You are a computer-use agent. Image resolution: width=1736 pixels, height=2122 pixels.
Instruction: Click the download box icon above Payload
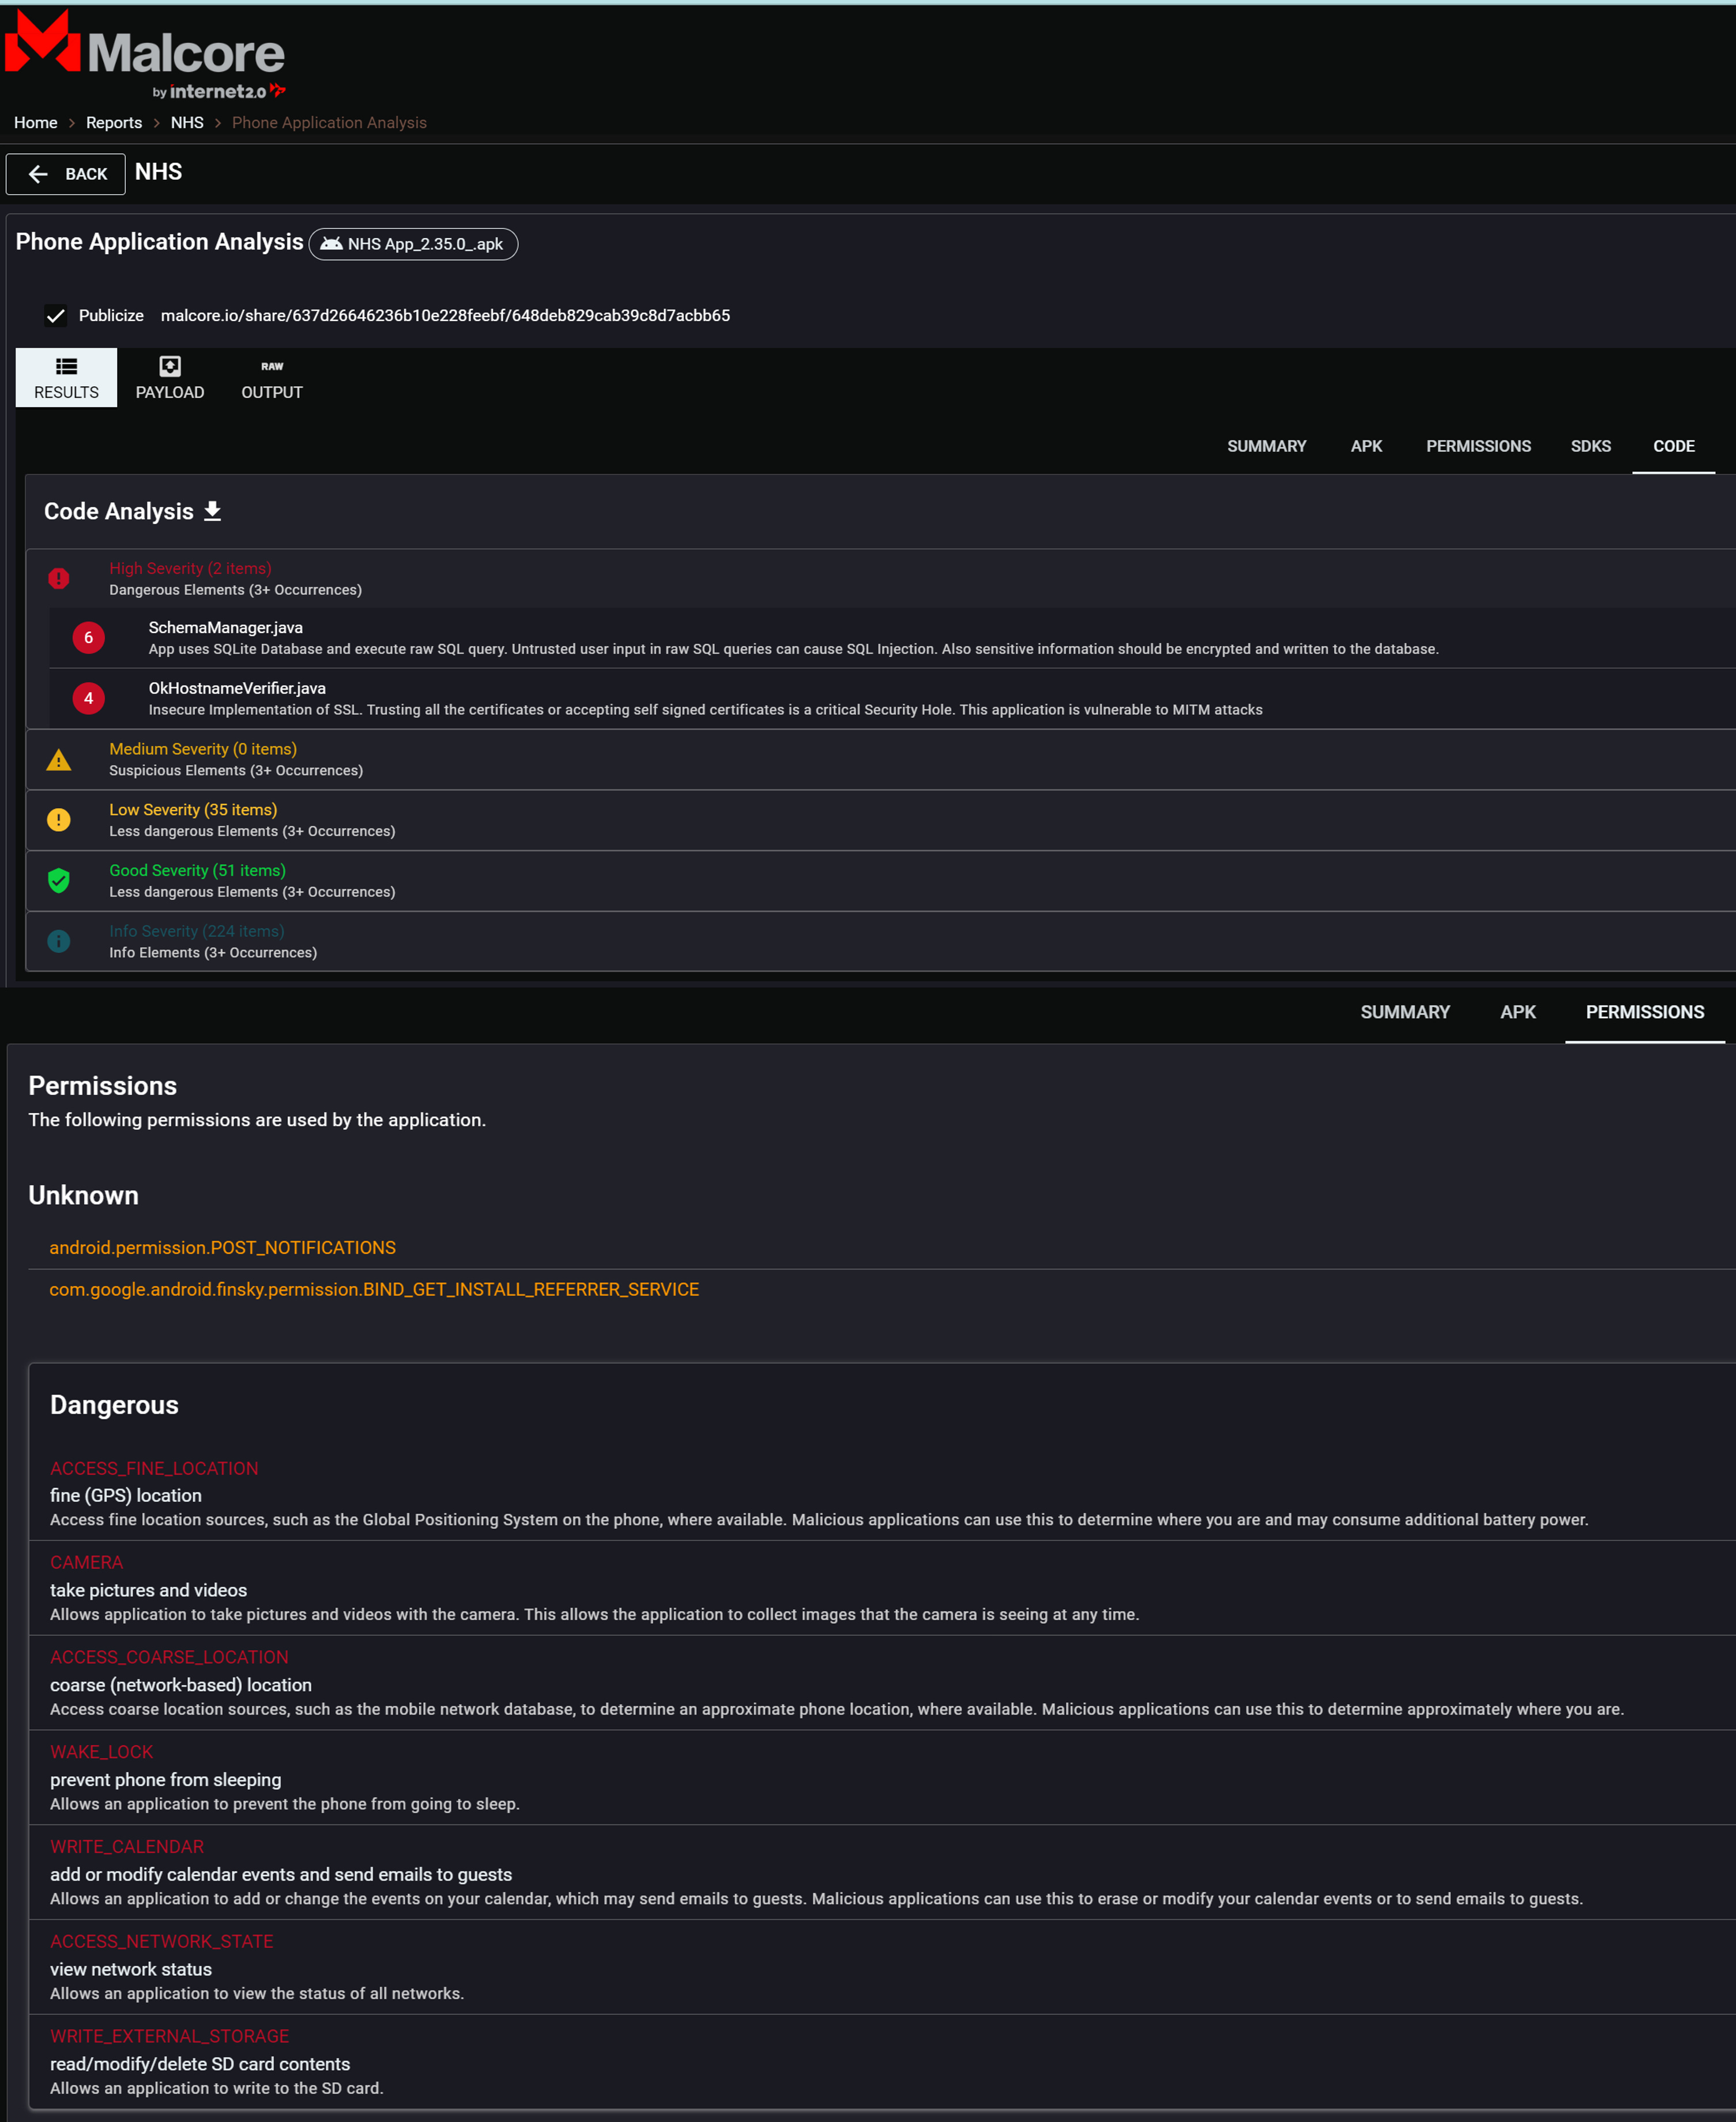pyautogui.click(x=170, y=367)
